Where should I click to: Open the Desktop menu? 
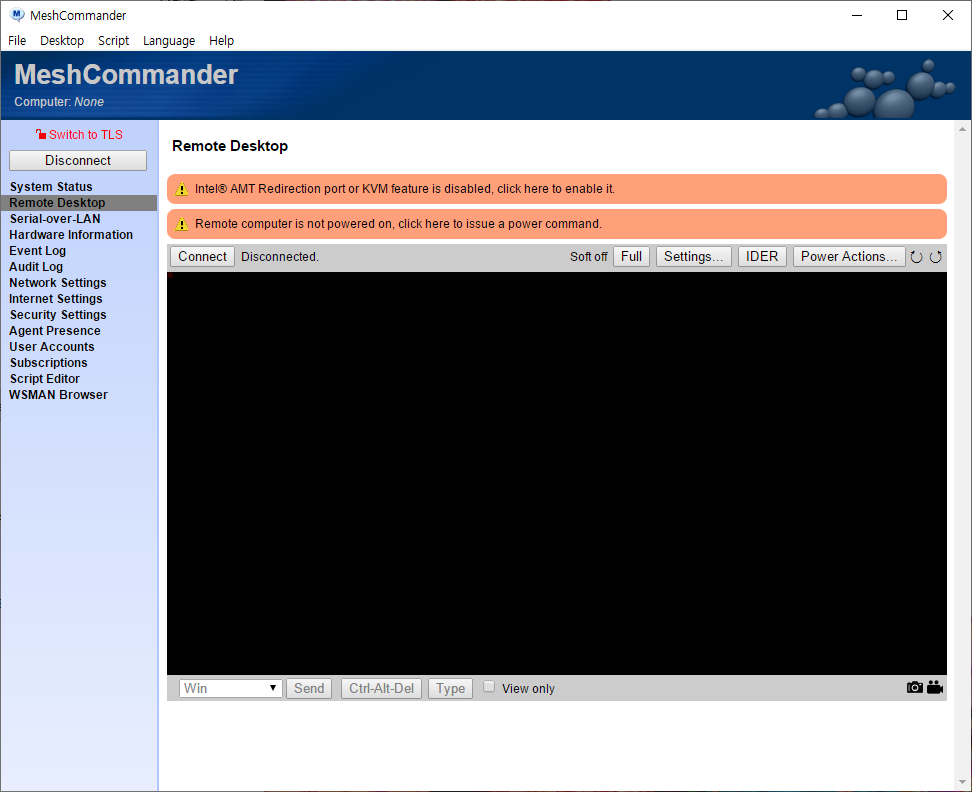point(62,40)
